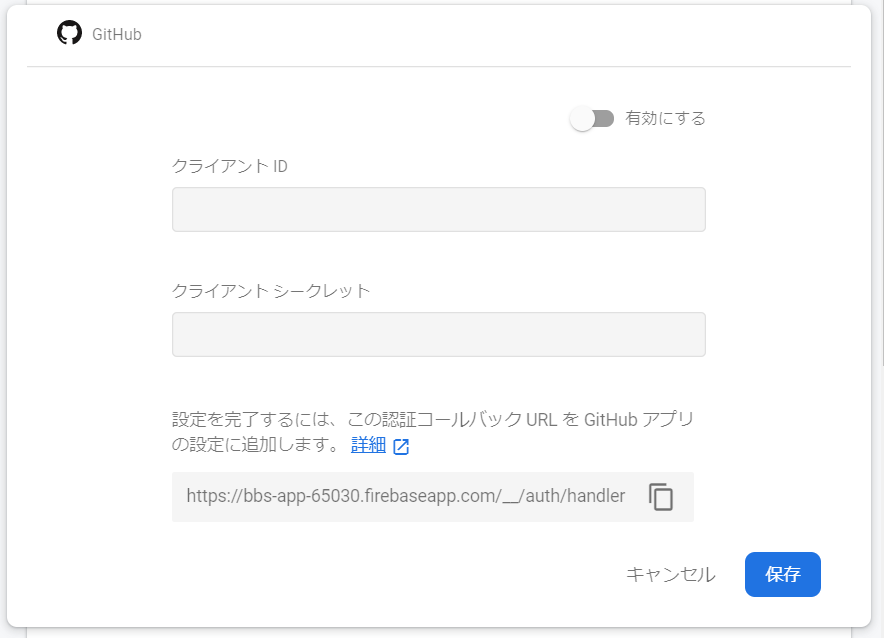The image size is (884, 638).
Task: Focus the クライアント ID text field
Action: pyautogui.click(x=438, y=210)
